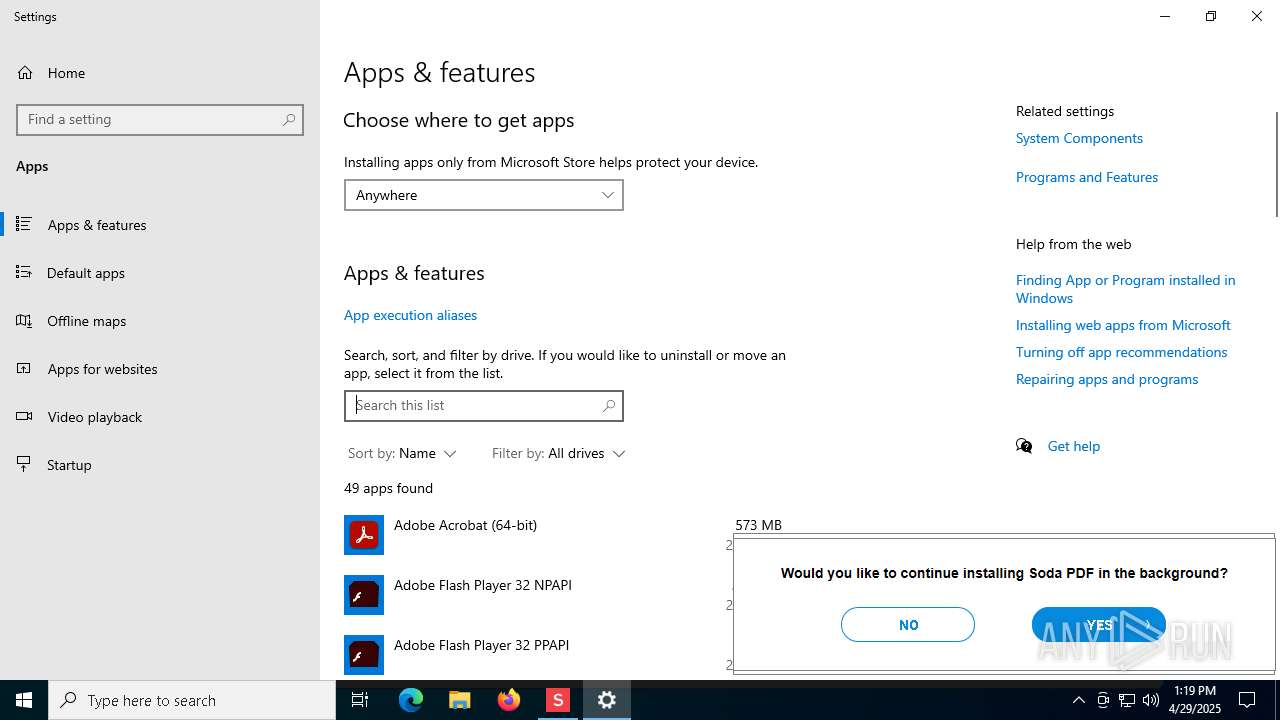The width and height of the screenshot is (1280, 720).
Task: Open Turning off app recommendations link
Action: [1121, 352]
